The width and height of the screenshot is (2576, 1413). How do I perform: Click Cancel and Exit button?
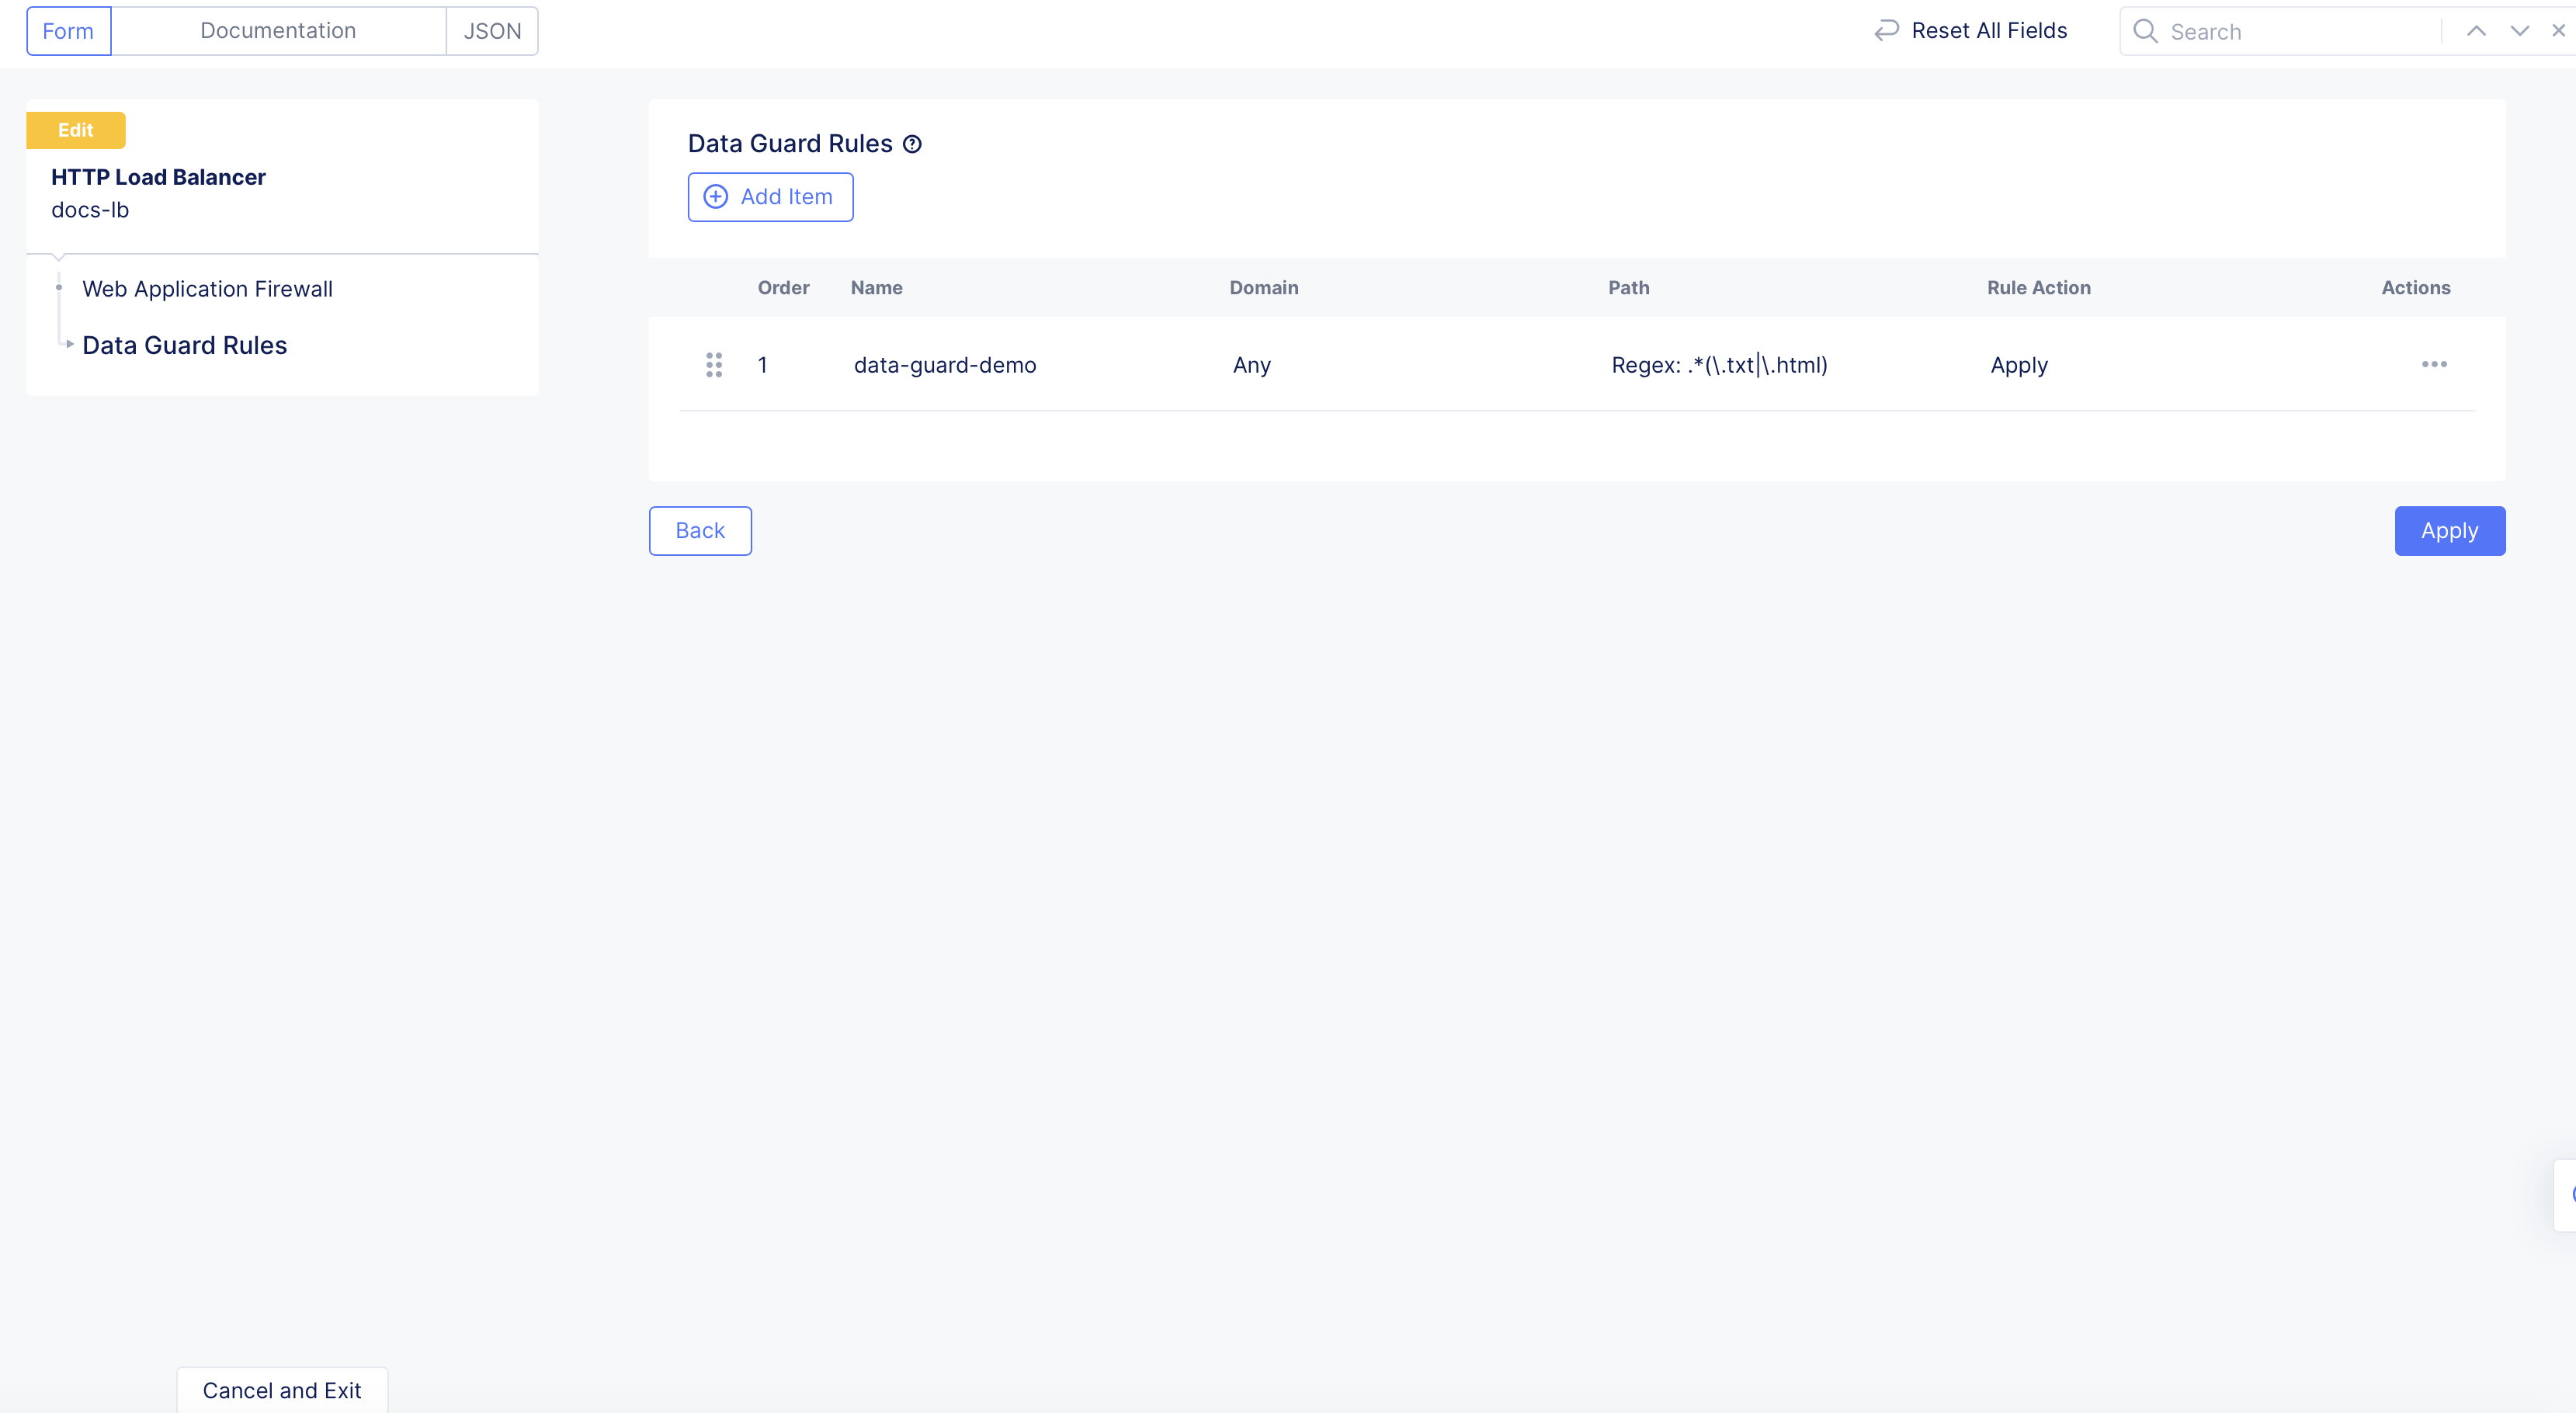point(282,1390)
